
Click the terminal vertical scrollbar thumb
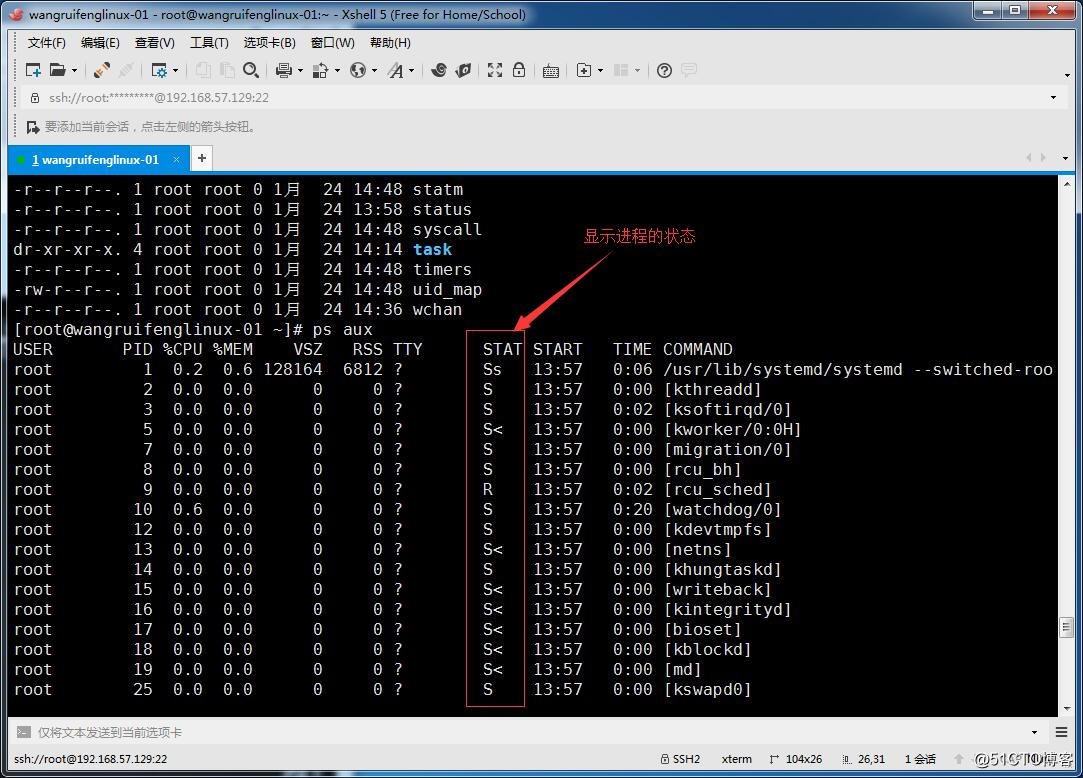[1066, 627]
